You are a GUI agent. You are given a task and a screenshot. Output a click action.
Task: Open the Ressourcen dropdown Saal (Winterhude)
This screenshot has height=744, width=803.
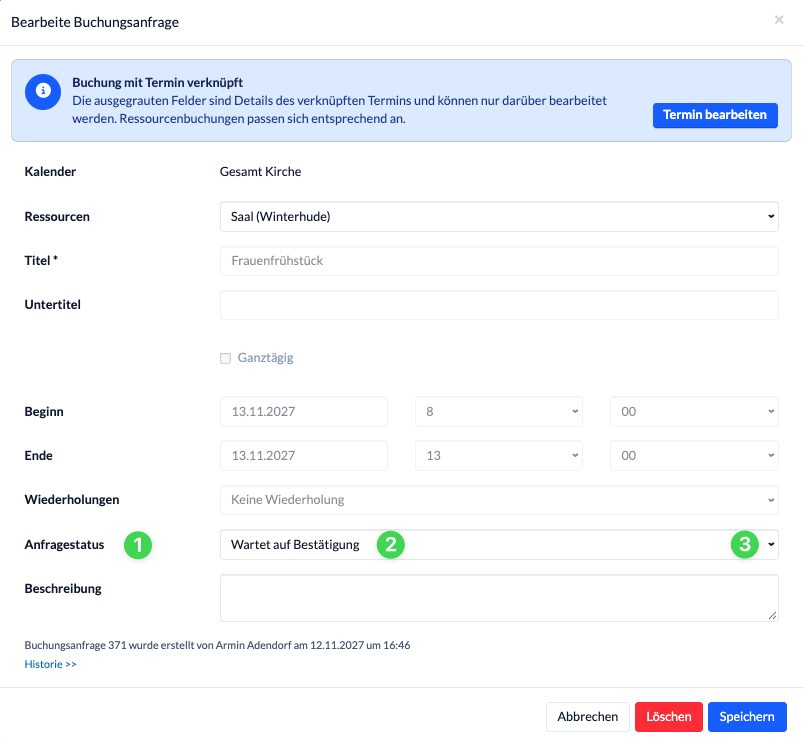coord(499,217)
